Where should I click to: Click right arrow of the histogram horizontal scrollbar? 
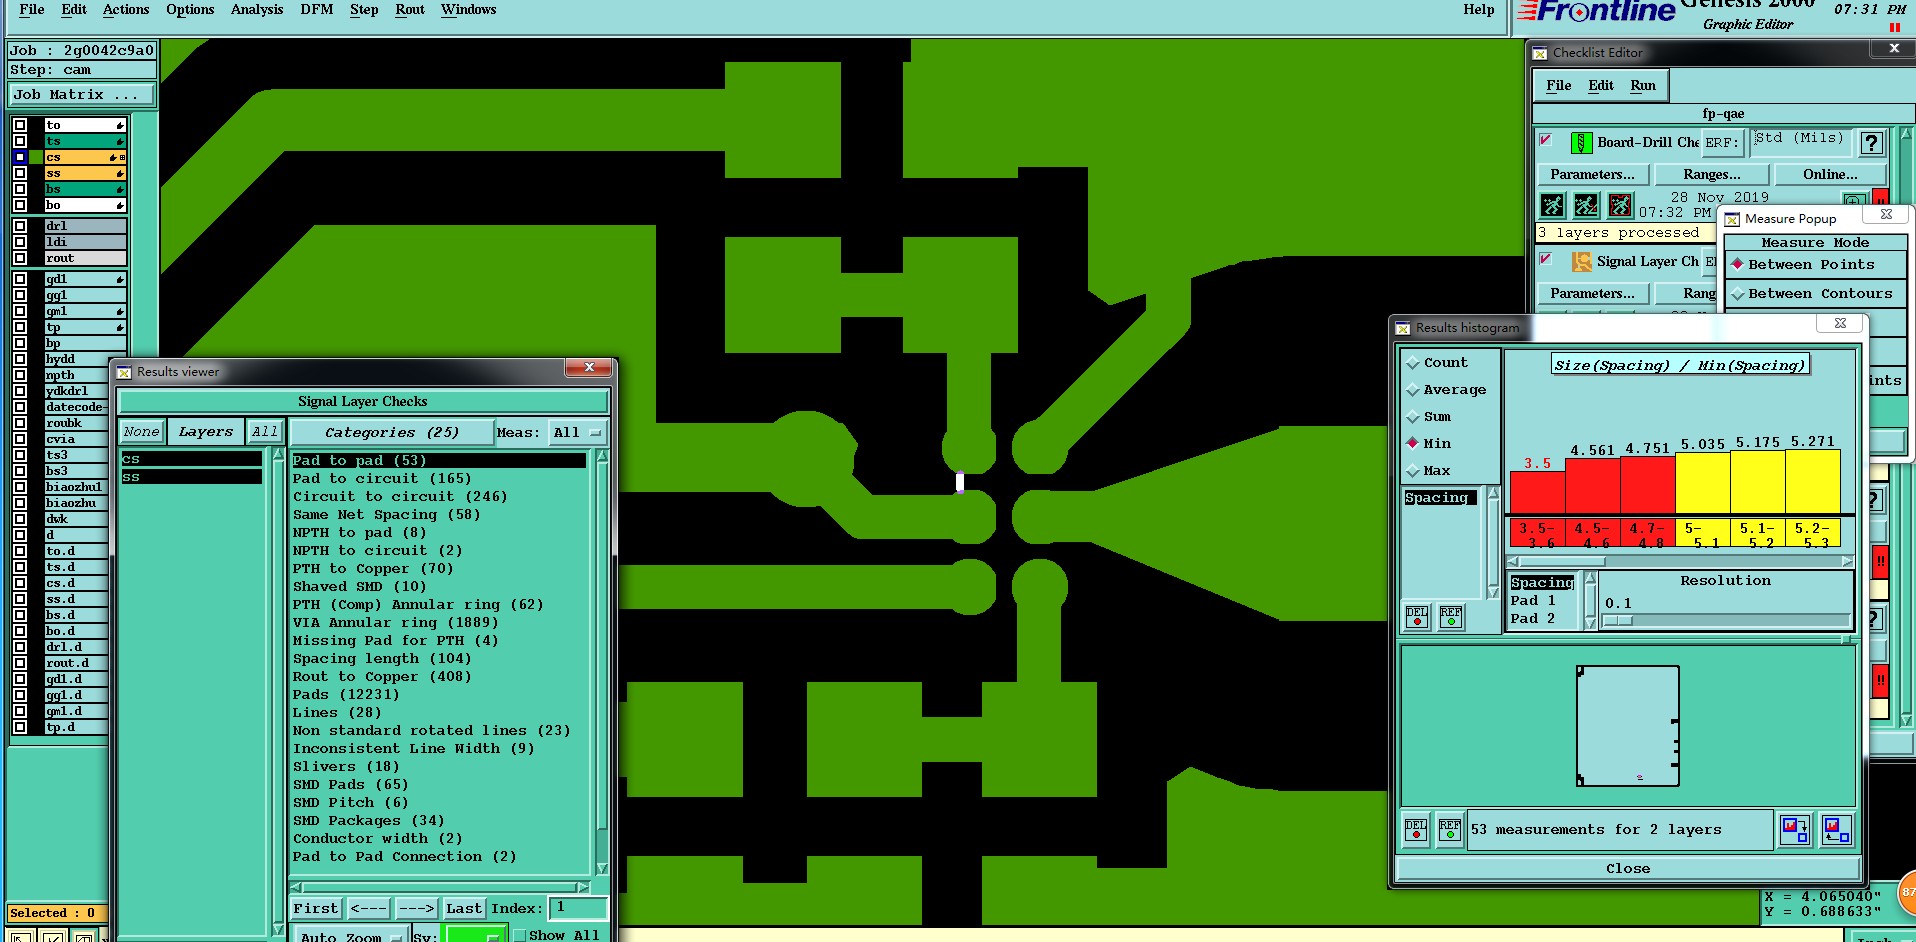(1847, 561)
